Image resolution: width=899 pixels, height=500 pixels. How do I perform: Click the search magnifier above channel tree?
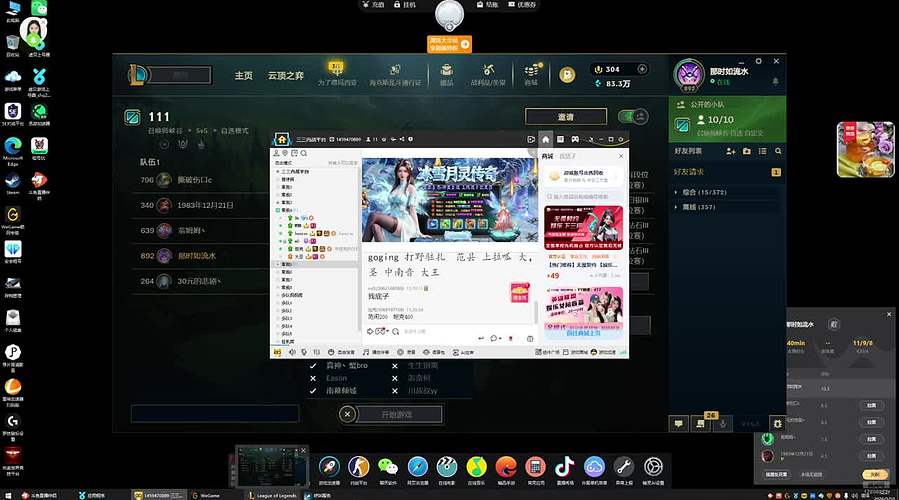[304, 154]
